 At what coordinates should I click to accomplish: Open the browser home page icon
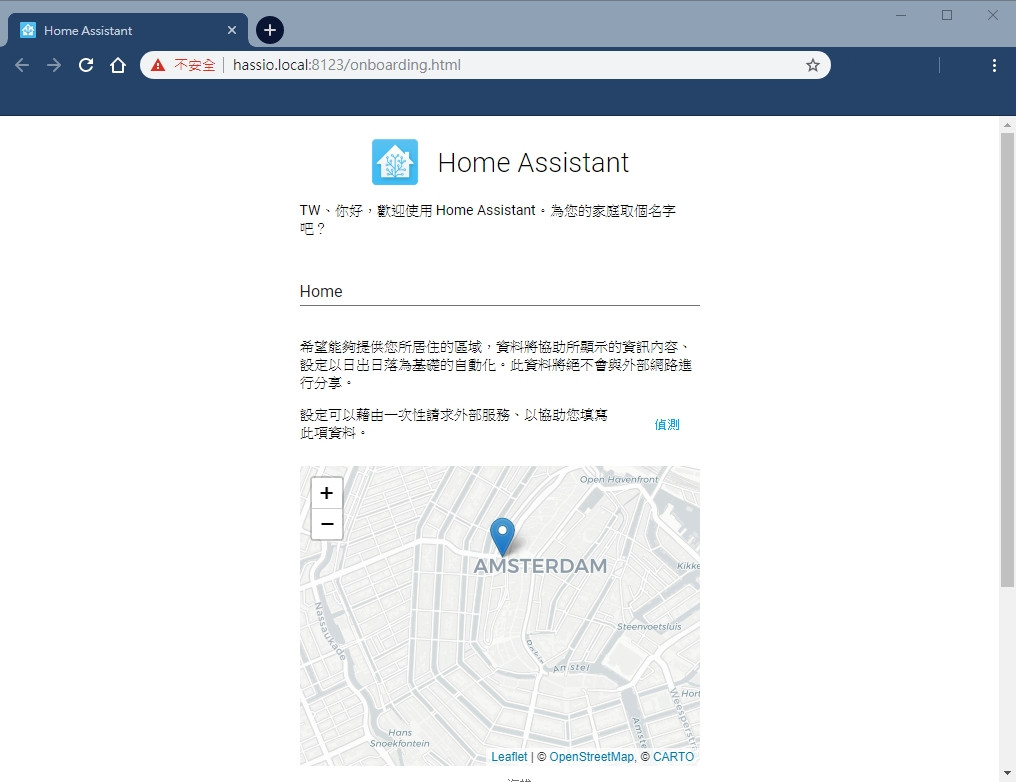(x=117, y=65)
